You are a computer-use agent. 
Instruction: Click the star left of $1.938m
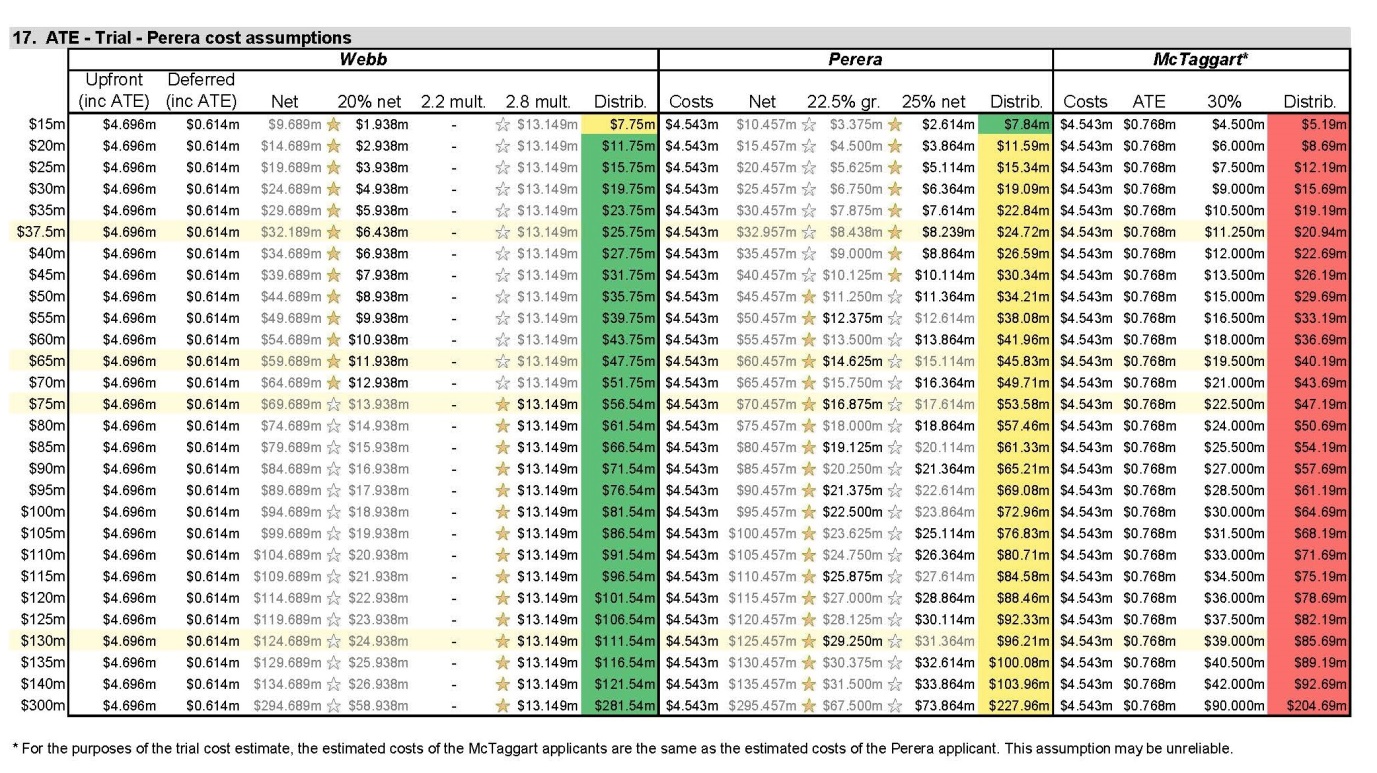(x=334, y=125)
